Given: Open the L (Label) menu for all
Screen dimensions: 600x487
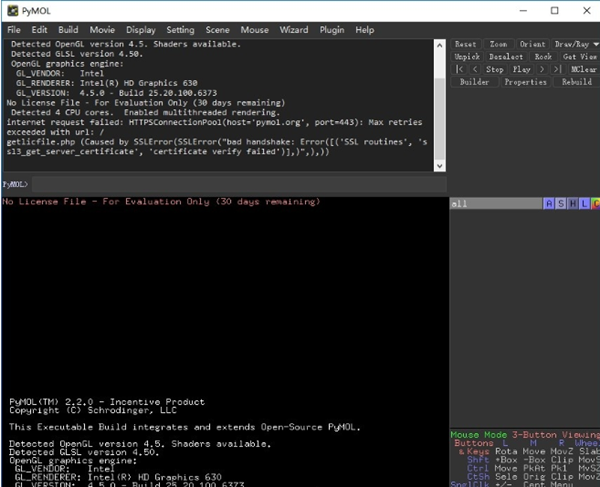Looking at the screenshot, I should point(584,203).
